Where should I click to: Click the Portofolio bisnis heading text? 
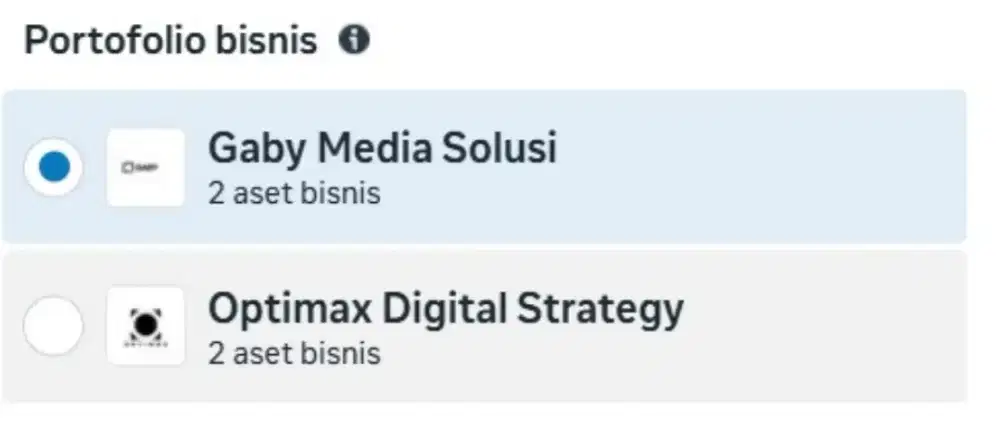click(170, 41)
